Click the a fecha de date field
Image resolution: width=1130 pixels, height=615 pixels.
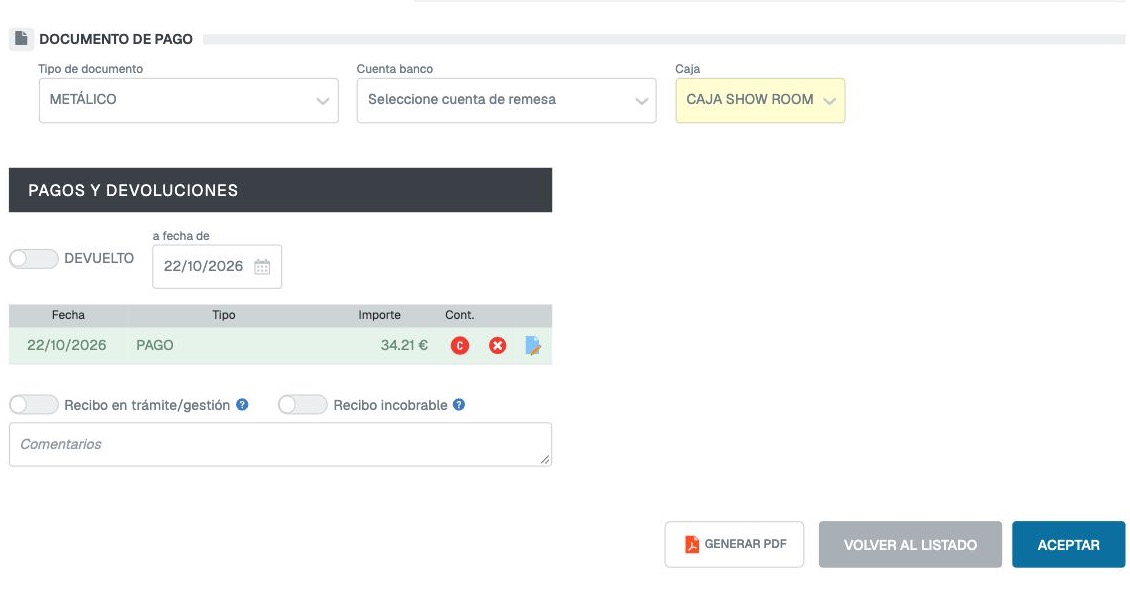[217, 267]
